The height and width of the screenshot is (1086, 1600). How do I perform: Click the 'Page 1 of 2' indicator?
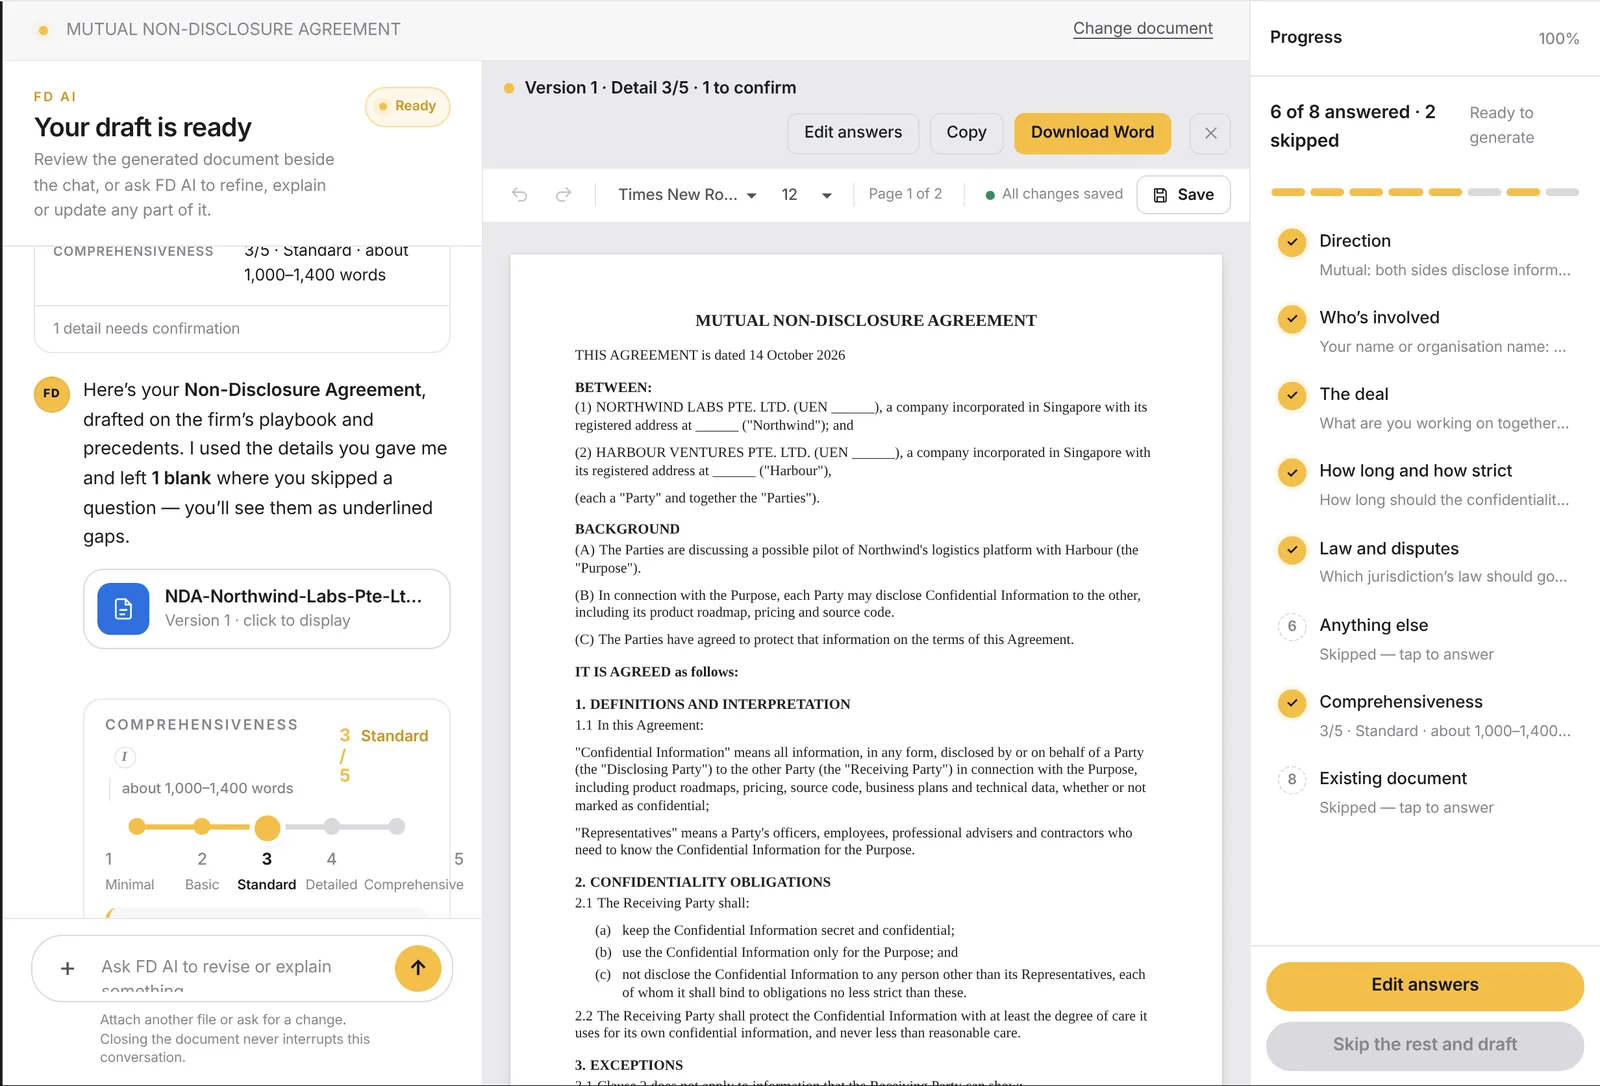(905, 194)
